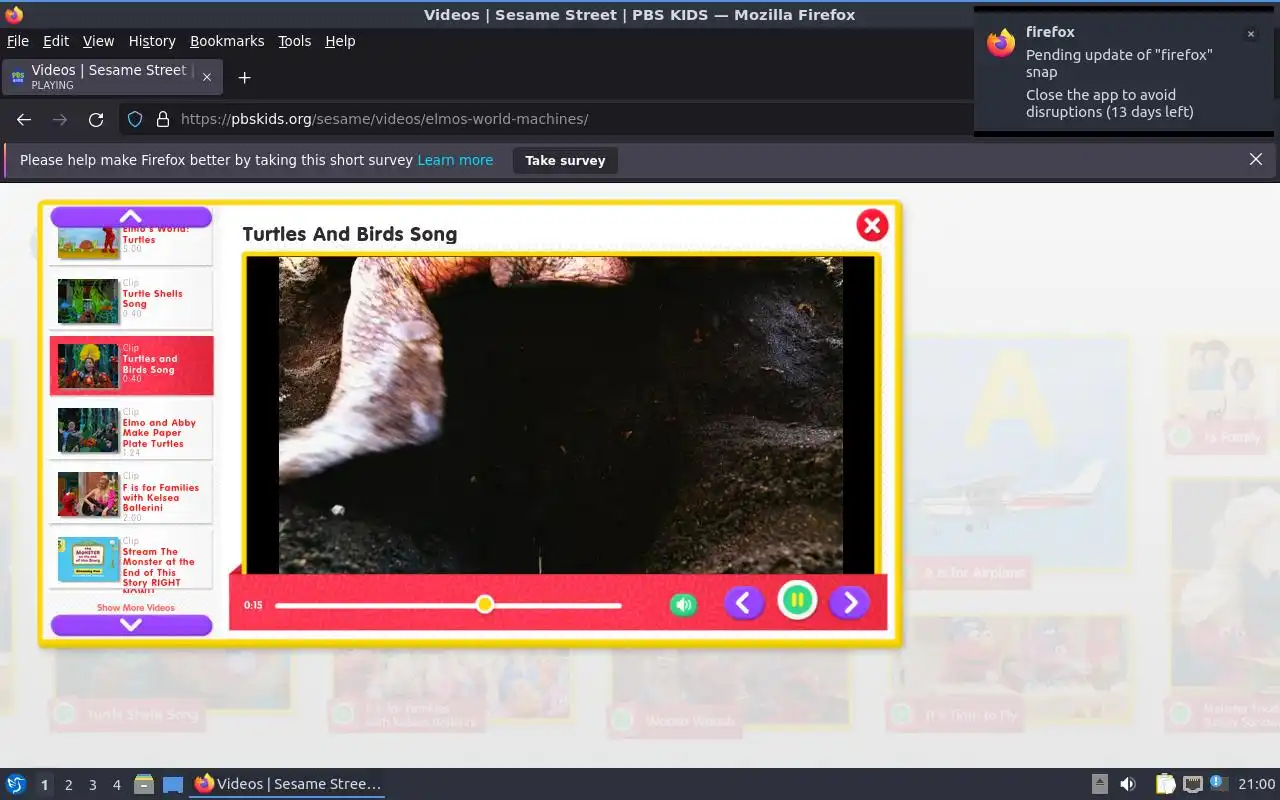Click the forward navigation arrow
The width and height of the screenshot is (1280, 800).
[60, 119]
